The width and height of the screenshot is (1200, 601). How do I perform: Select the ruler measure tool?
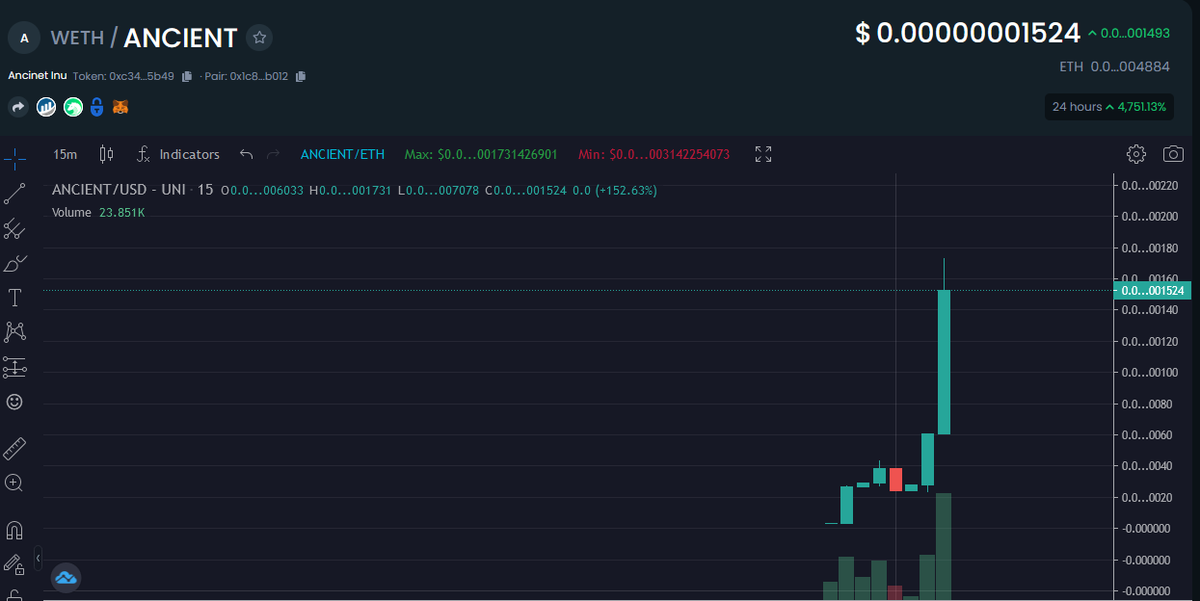tap(15, 448)
